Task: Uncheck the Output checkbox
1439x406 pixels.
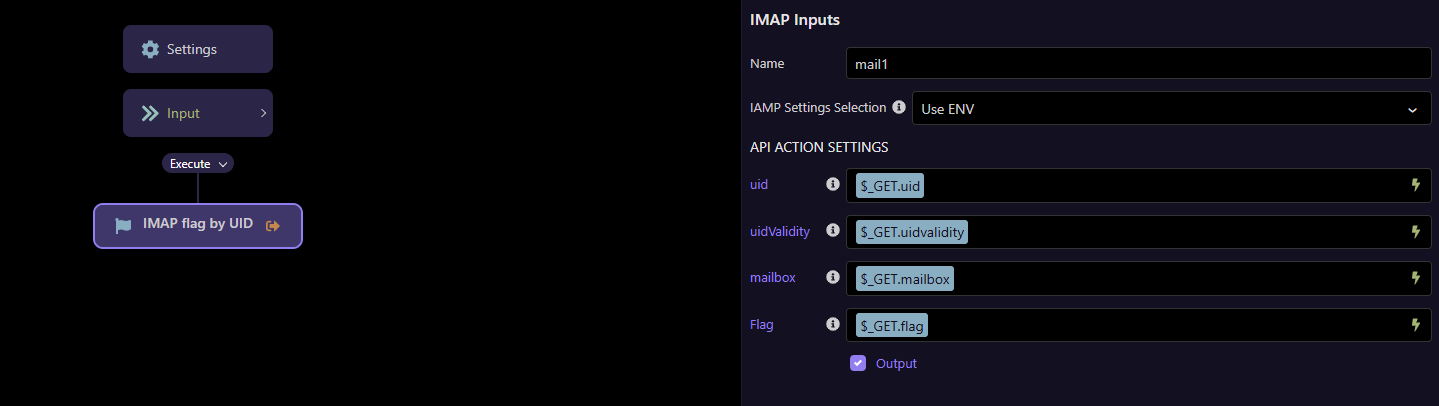Action: tap(858, 363)
